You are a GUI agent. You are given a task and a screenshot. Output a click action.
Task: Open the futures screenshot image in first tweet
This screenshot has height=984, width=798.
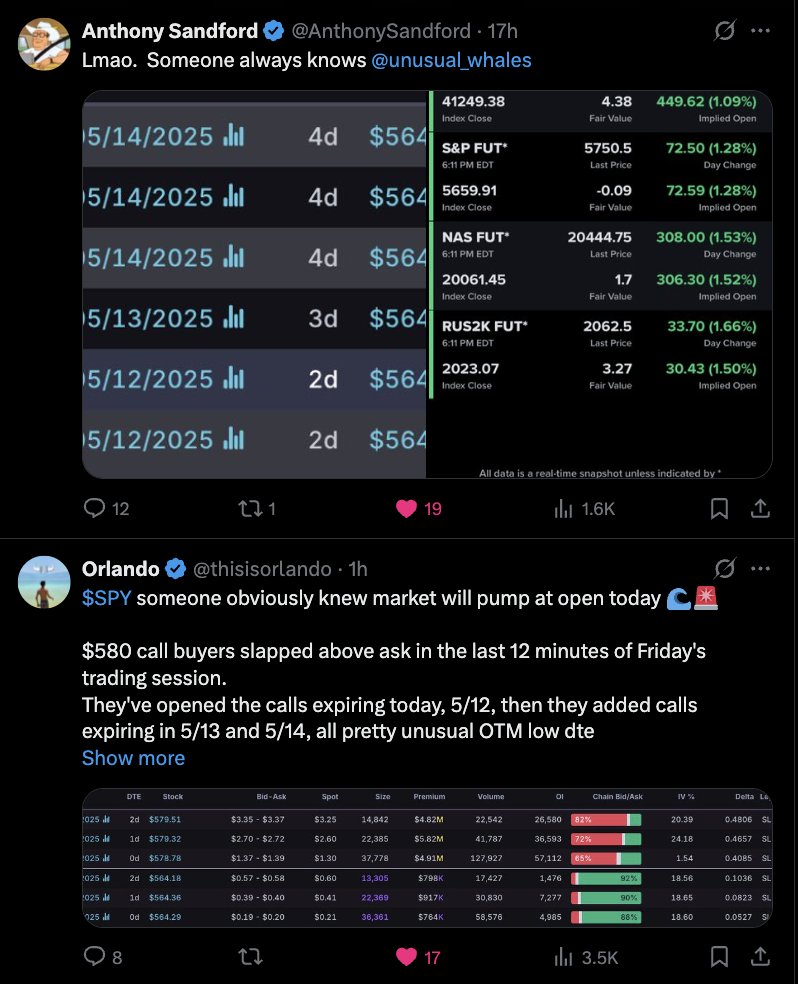[x=427, y=284]
